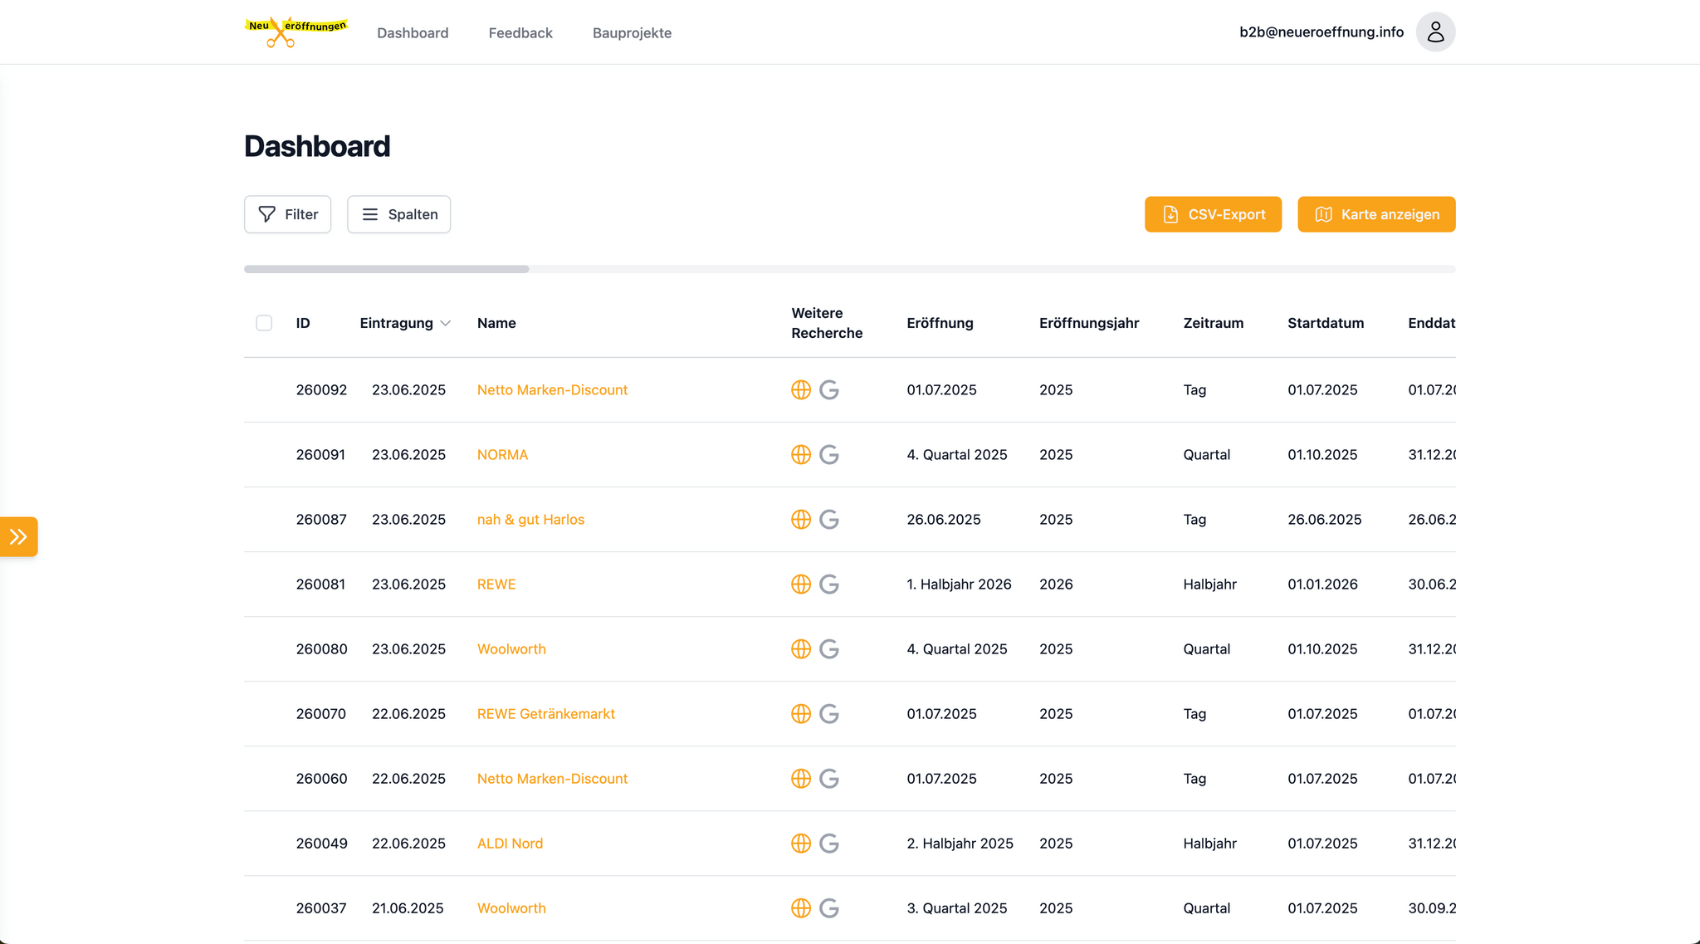This screenshot has width=1700, height=944.
Task: Click ID cell 260070
Action: pos(321,714)
